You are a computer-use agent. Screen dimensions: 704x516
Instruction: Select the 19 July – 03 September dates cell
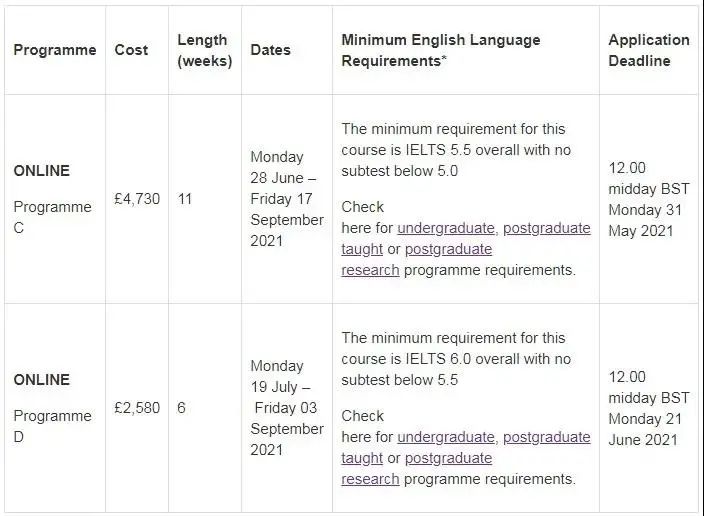[x=287, y=408]
